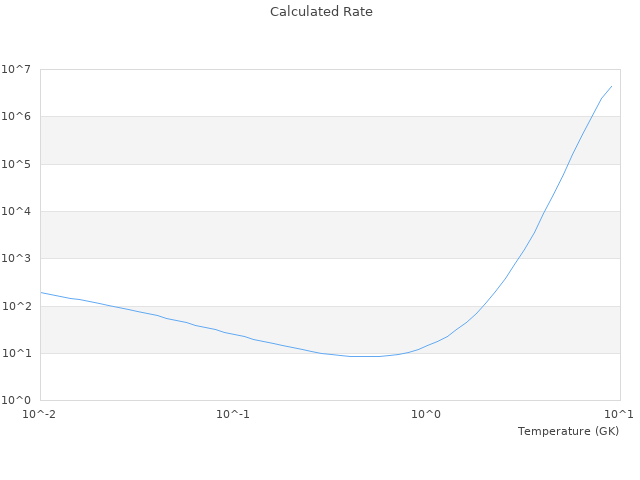This screenshot has height=480, width=640.
Task: Select the 10^1 x-axis tick label
Action: 619,414
